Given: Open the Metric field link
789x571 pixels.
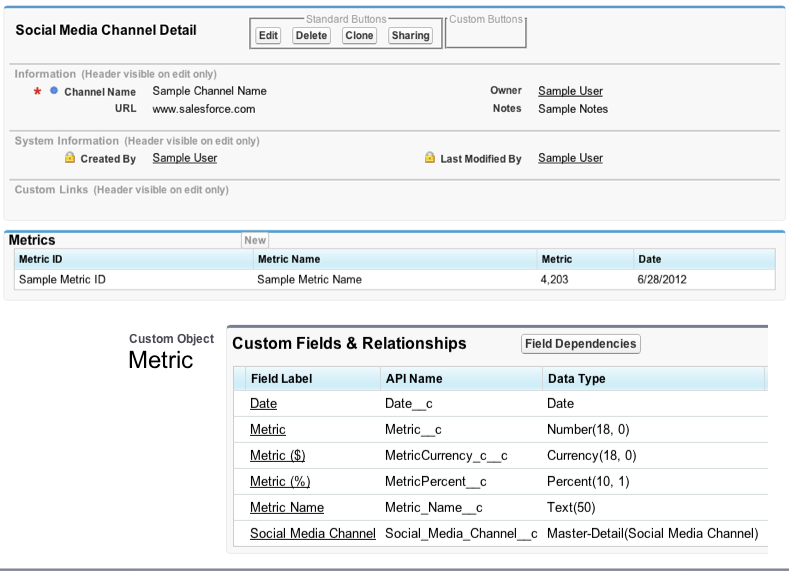Looking at the screenshot, I should pos(267,429).
